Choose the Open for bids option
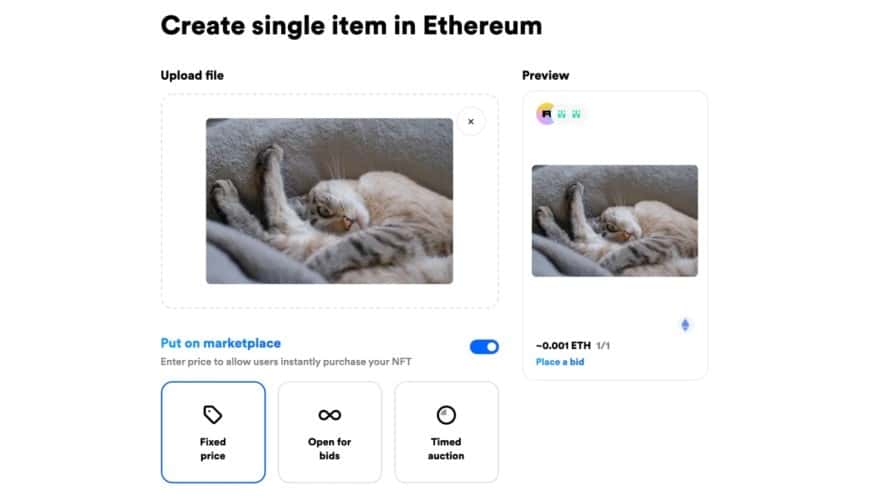The height and width of the screenshot is (500, 880). pyautogui.click(x=330, y=432)
